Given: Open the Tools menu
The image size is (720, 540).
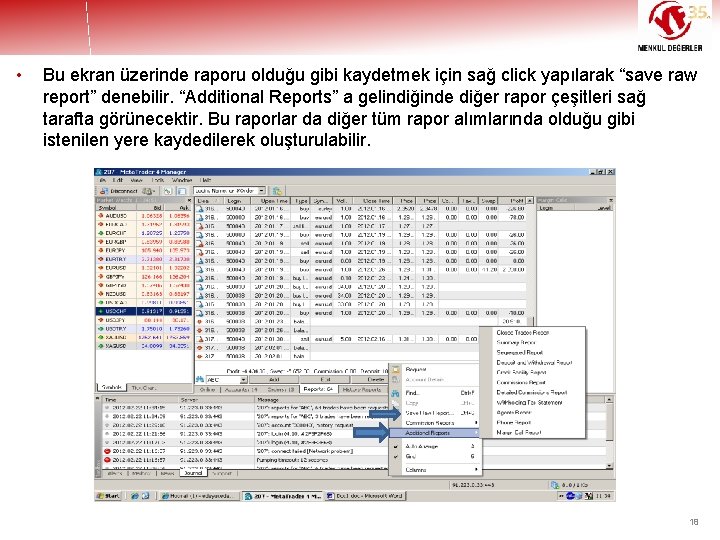Looking at the screenshot, I should click(x=158, y=180).
